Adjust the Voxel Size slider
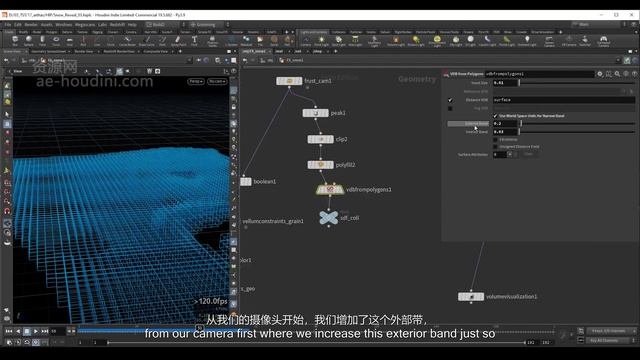Viewport: 640px width, 360px height. [x=577, y=83]
